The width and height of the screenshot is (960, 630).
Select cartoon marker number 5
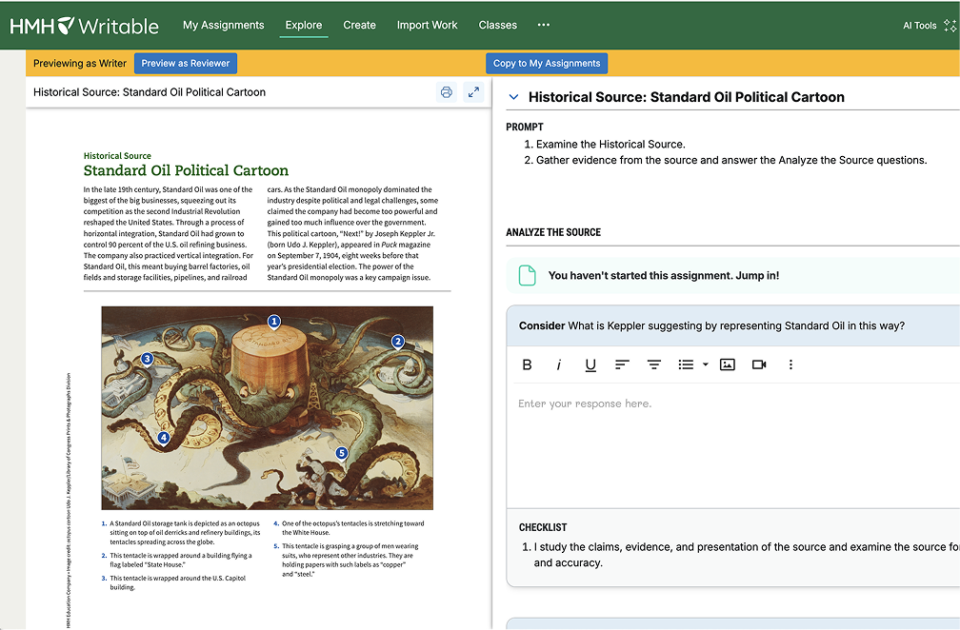pyautogui.click(x=342, y=453)
